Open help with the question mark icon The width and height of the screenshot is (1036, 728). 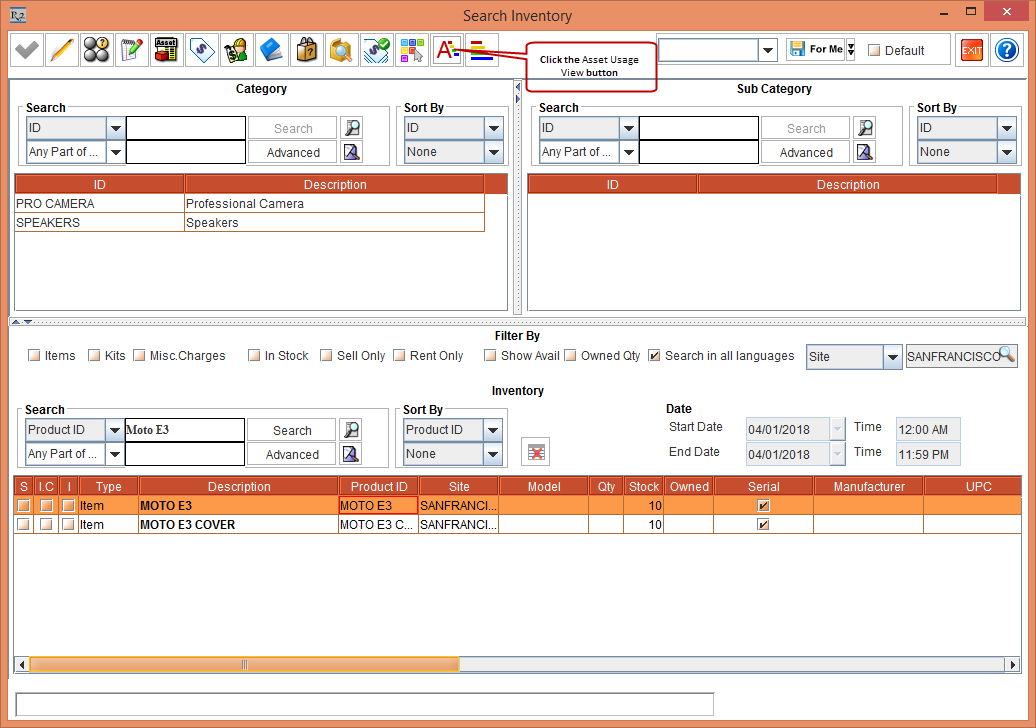[1005, 50]
